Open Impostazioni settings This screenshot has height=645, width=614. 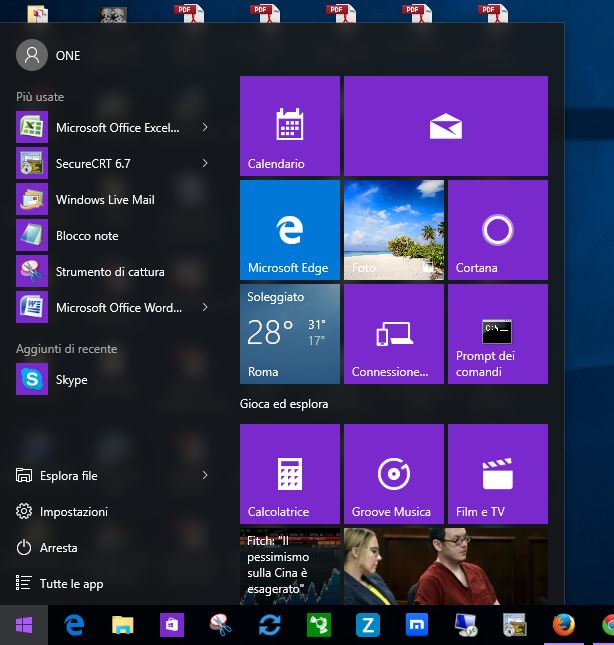click(73, 512)
